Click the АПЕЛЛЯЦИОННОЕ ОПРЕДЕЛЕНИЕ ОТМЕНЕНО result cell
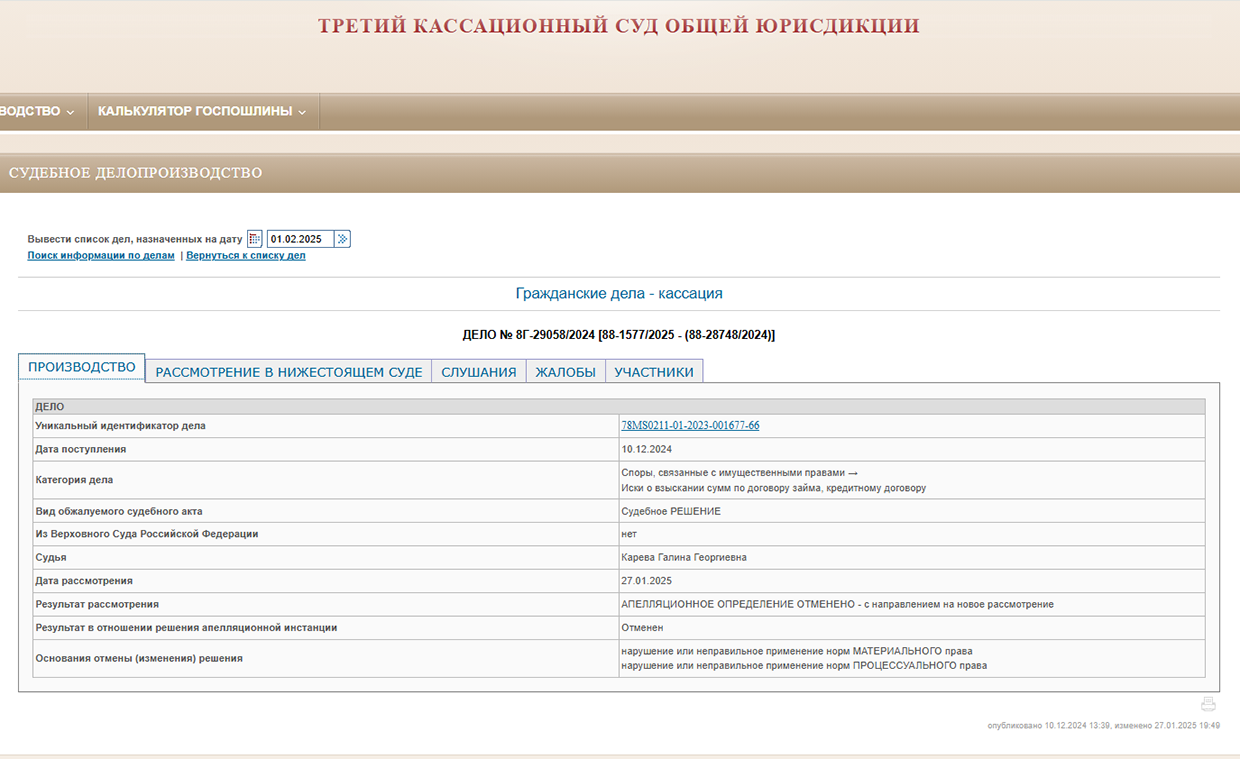The image size is (1240, 759). [836, 605]
